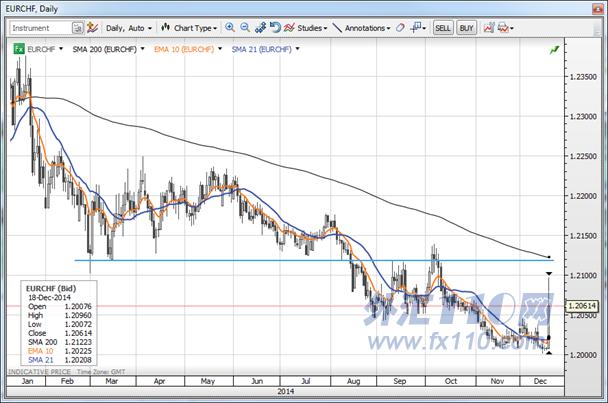Click the 2014 year bar on axis
This screenshot has height=403, width=608.
coord(286,391)
